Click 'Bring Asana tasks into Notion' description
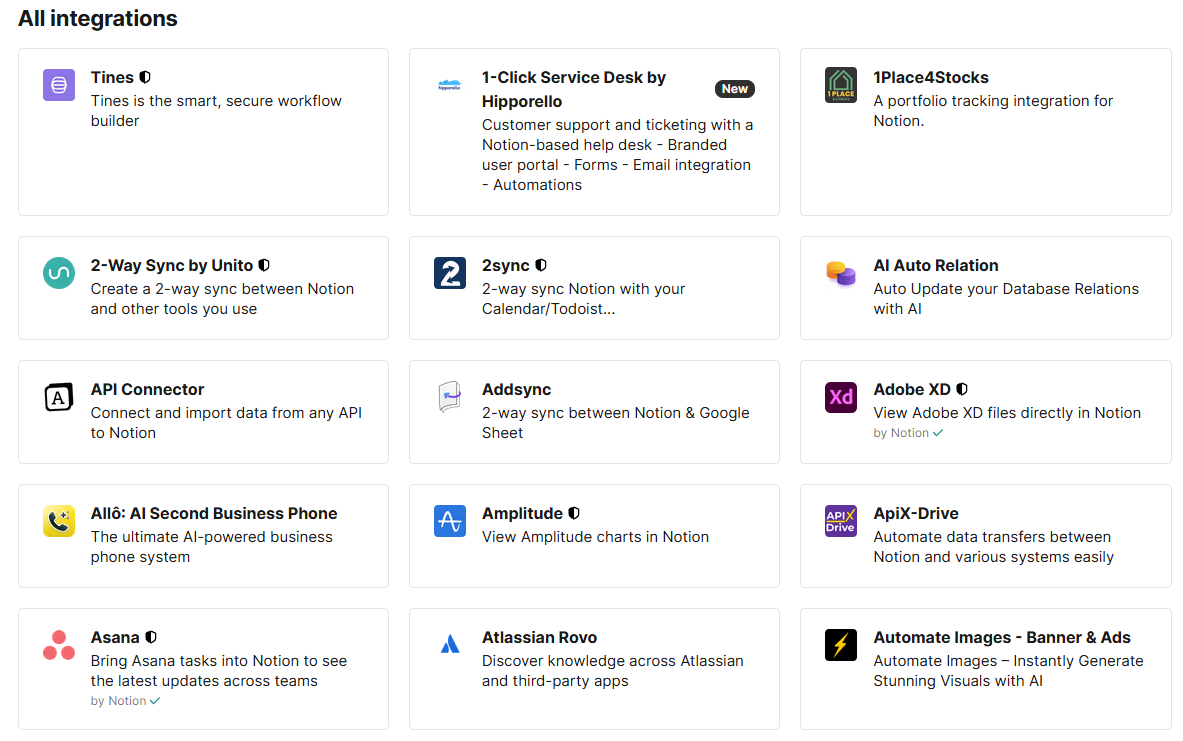This screenshot has height=741, width=1183. click(219, 671)
